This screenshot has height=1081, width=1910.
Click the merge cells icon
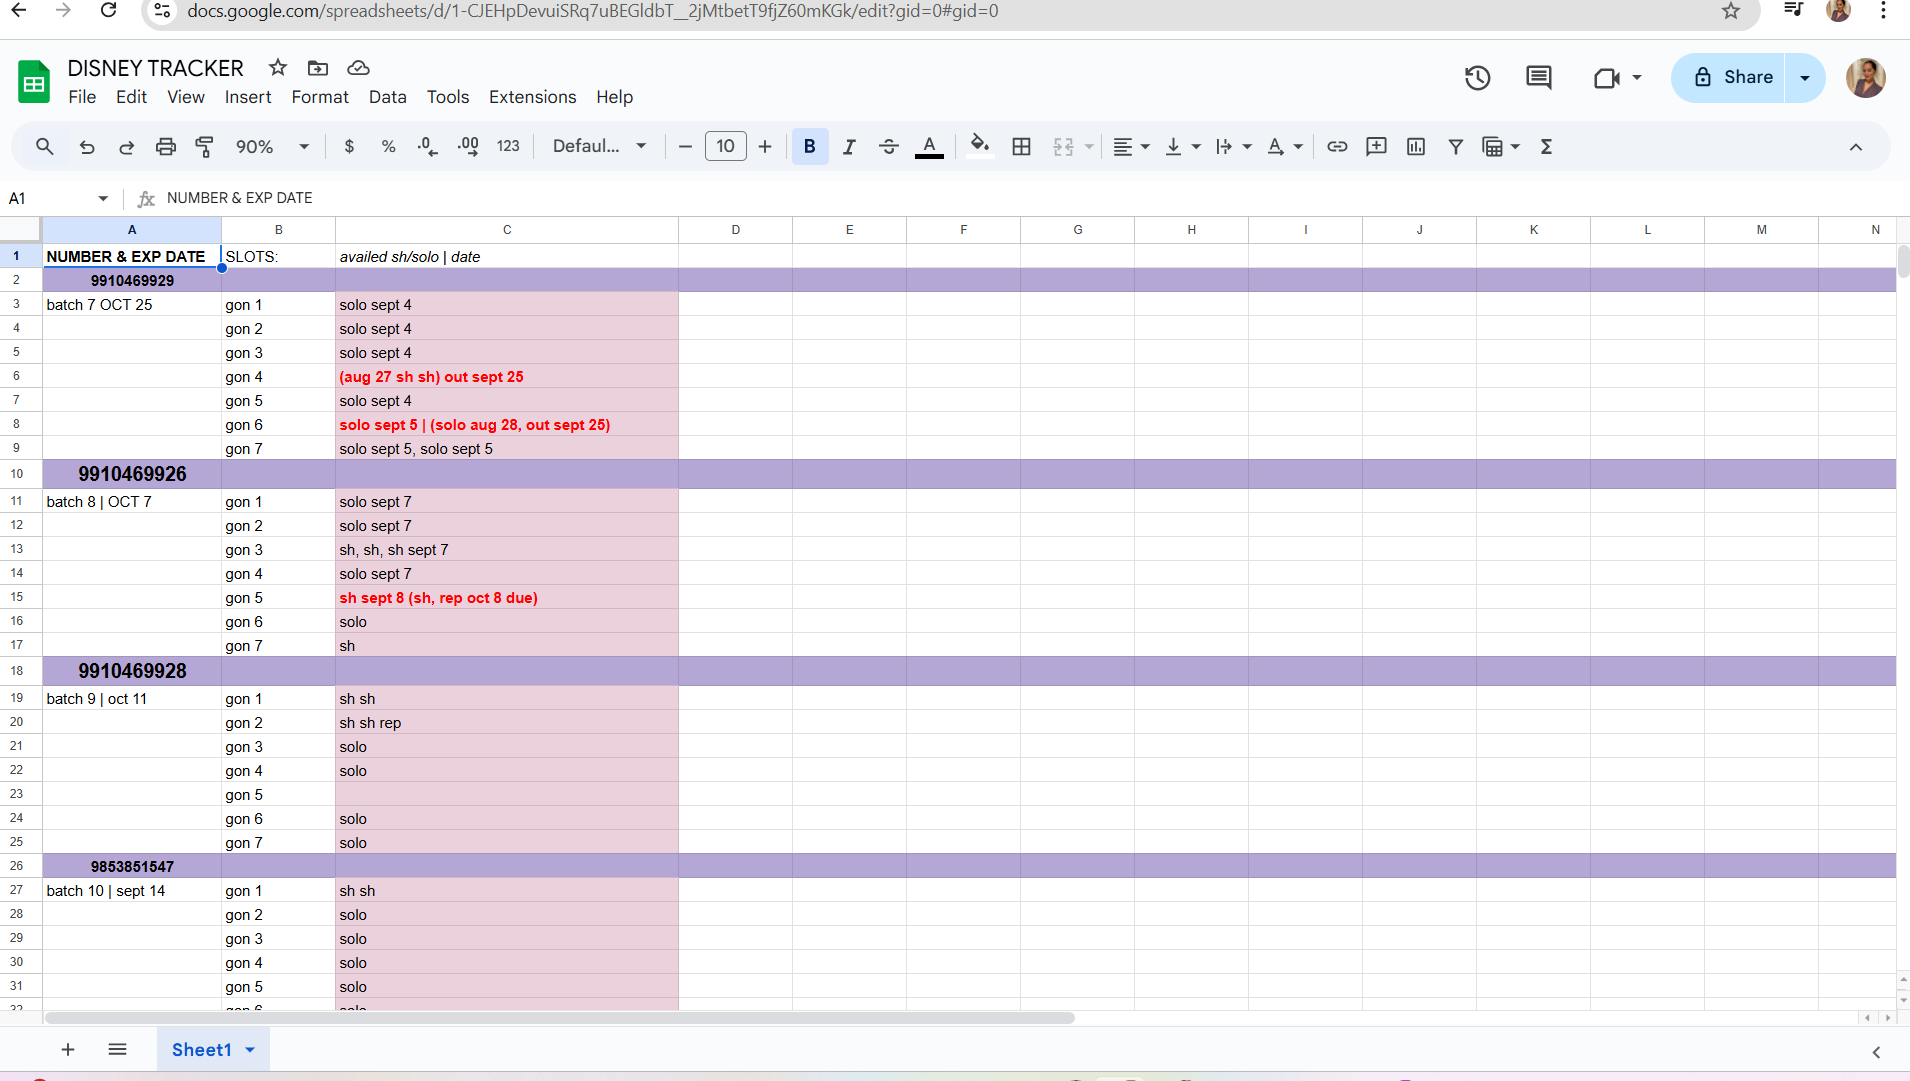(1063, 147)
